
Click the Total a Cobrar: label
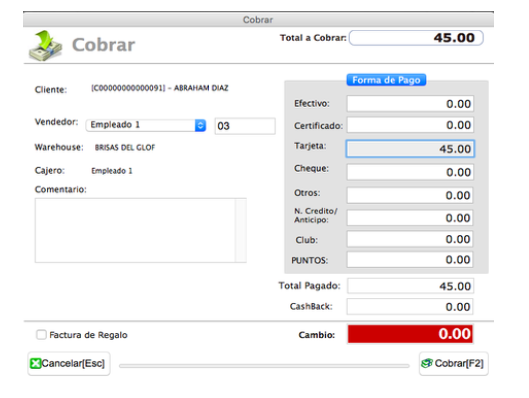coord(313,38)
